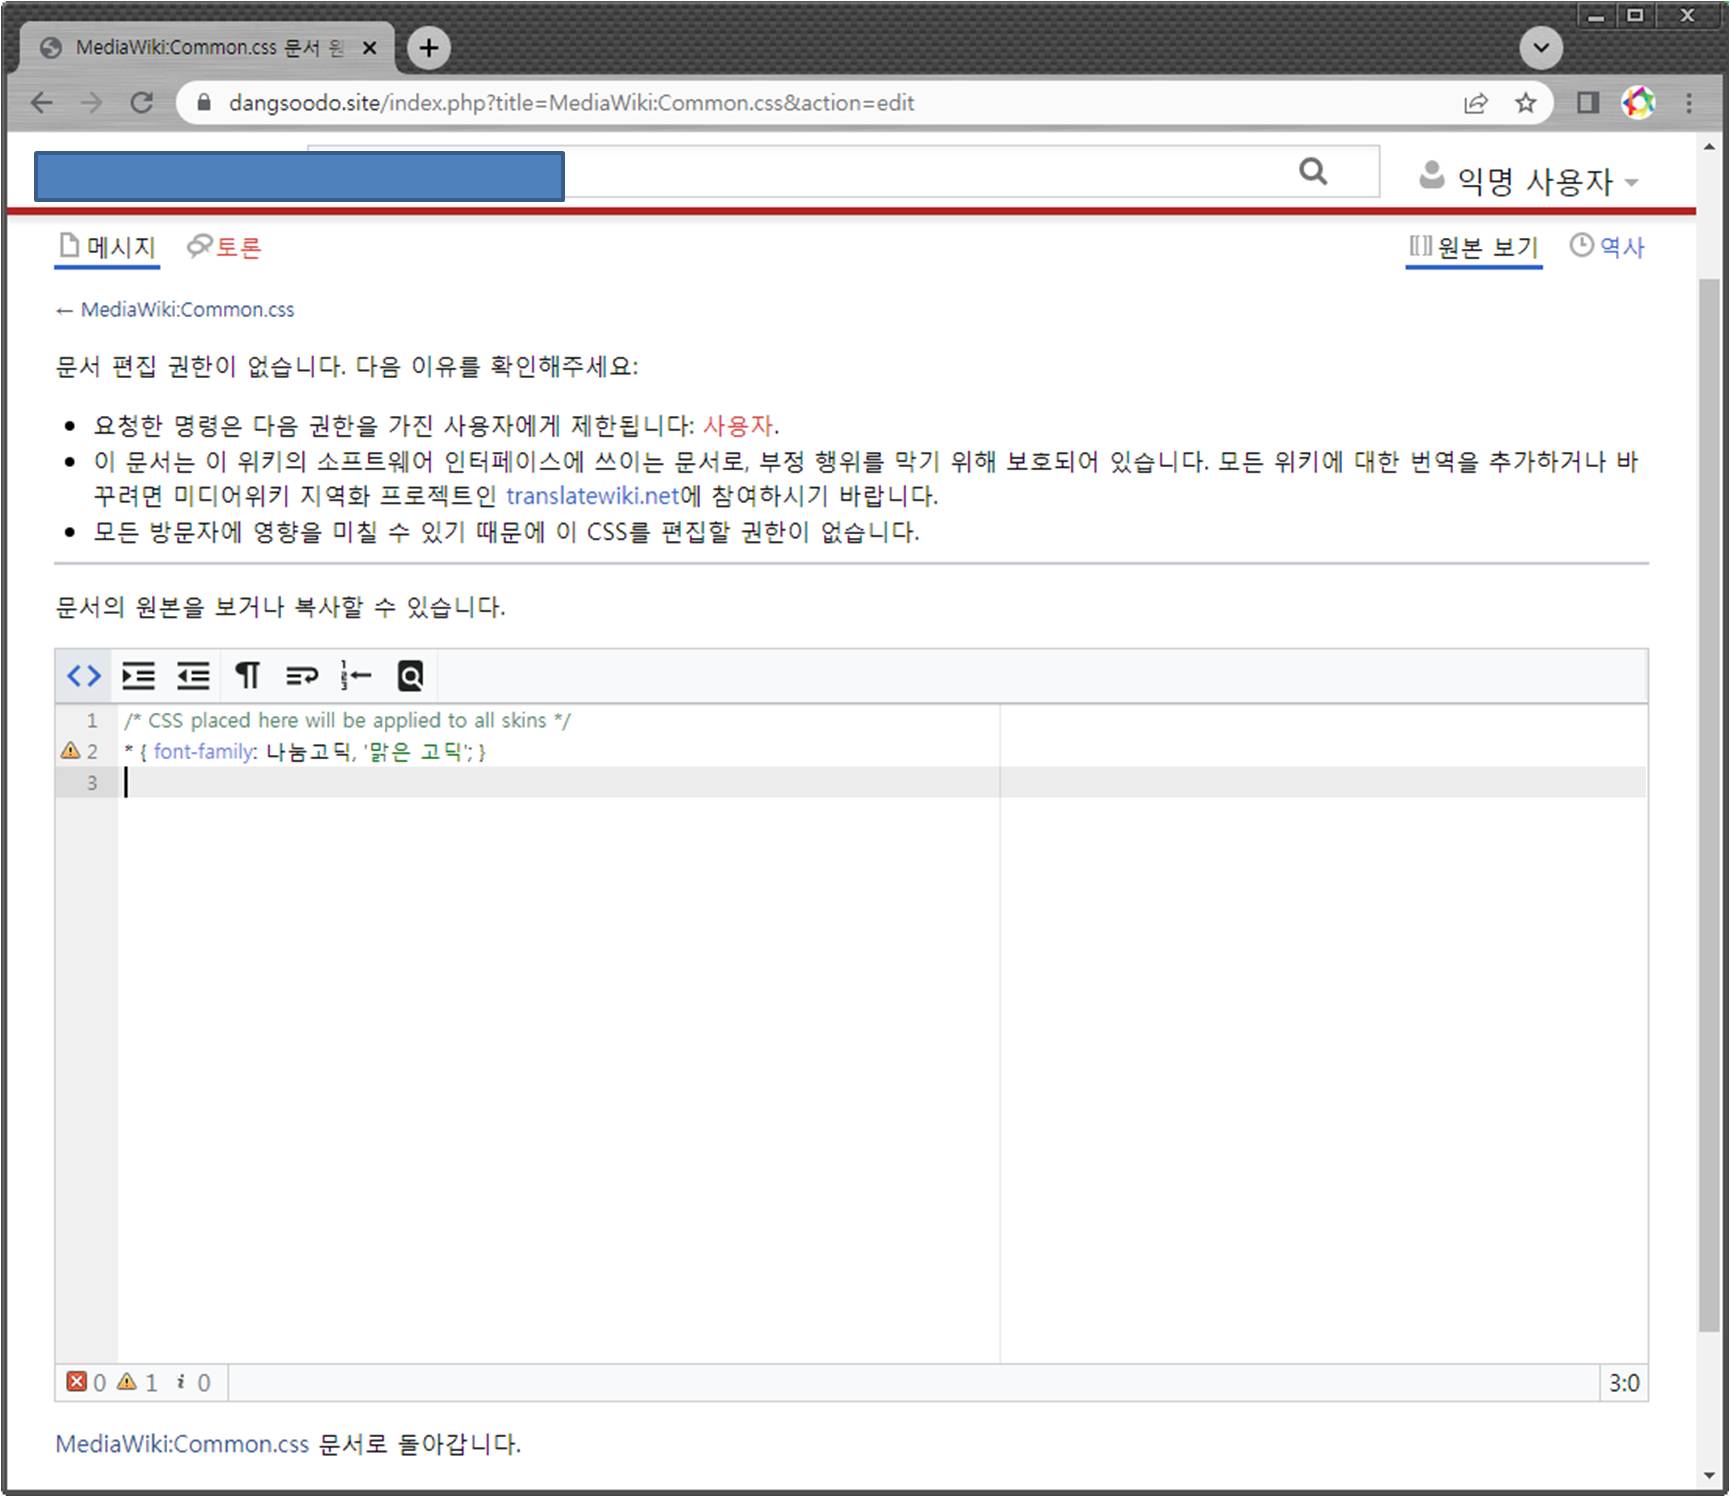The image size is (1730, 1497).
Task: Expand the tab search chevron dropdown
Action: 1541,48
